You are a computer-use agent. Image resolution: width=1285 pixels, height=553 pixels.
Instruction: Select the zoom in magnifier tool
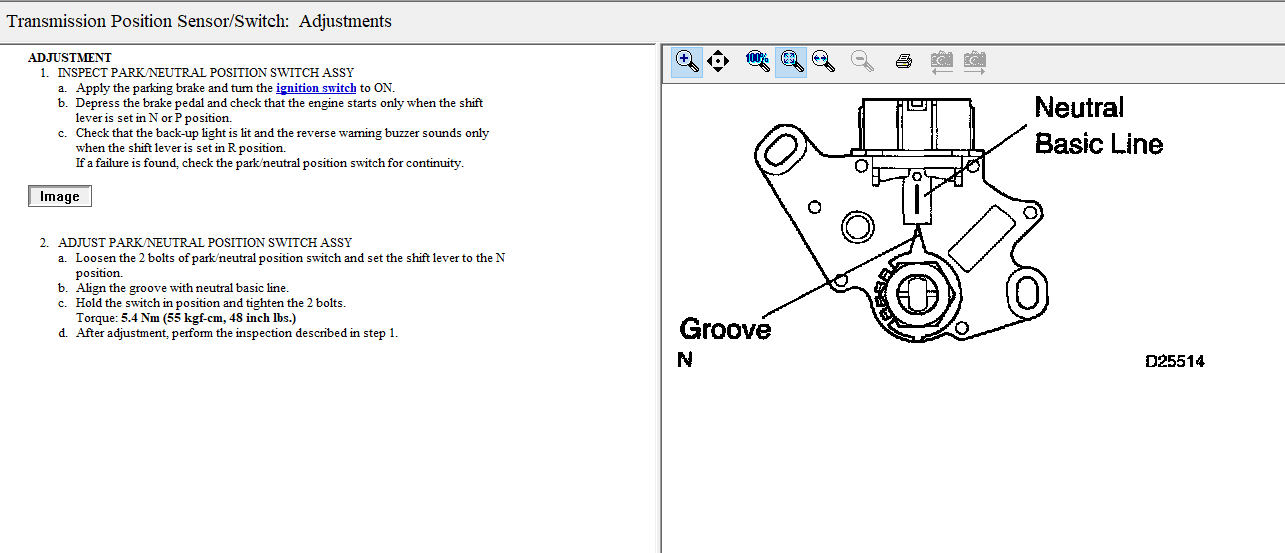687,61
